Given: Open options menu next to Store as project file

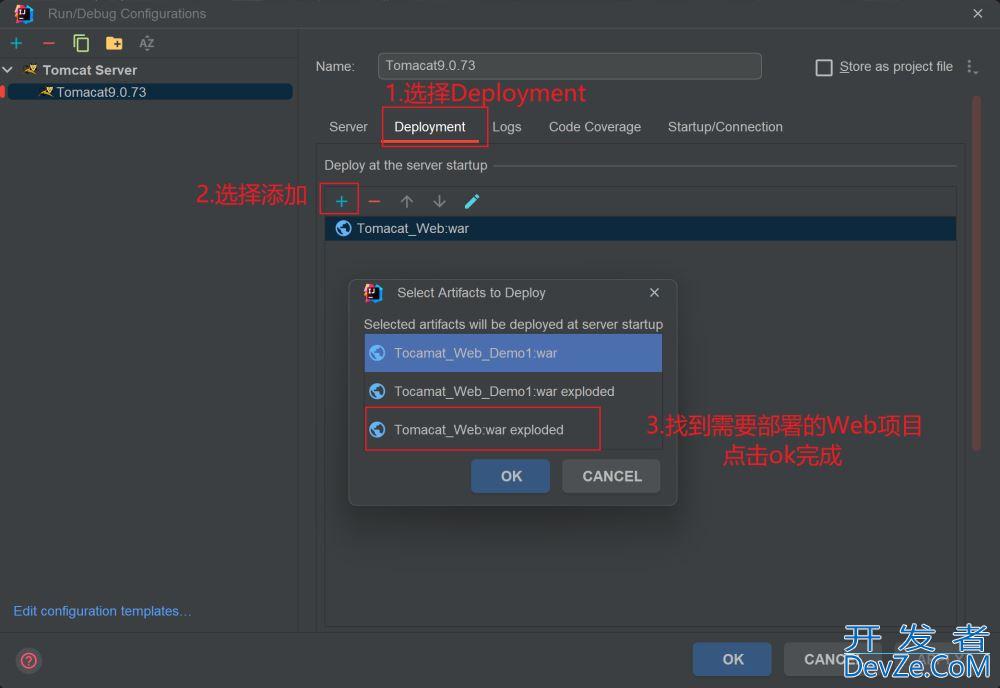Looking at the screenshot, I should pos(971,67).
